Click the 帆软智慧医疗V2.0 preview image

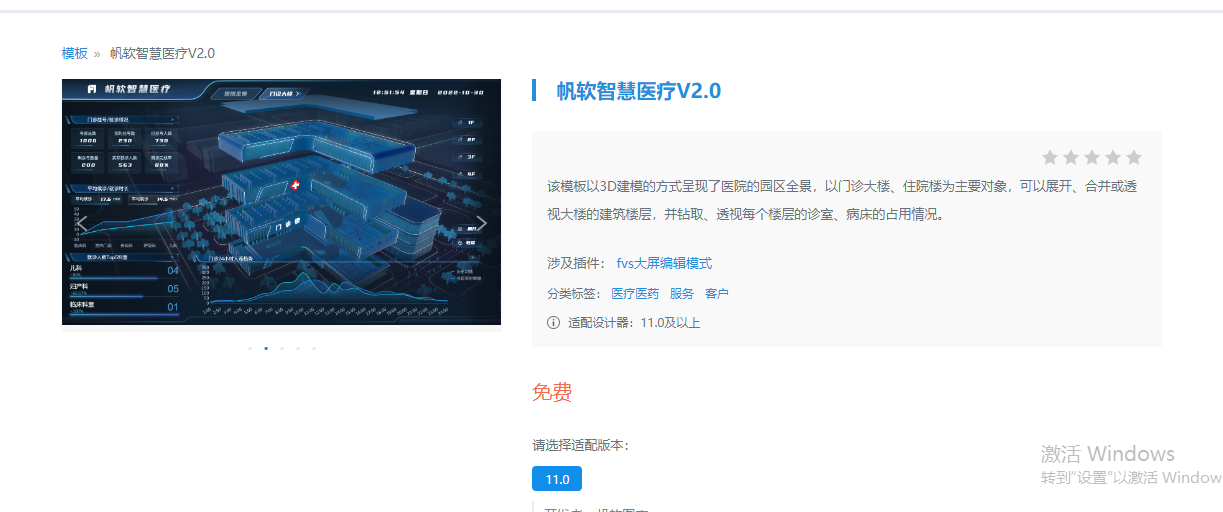(281, 202)
